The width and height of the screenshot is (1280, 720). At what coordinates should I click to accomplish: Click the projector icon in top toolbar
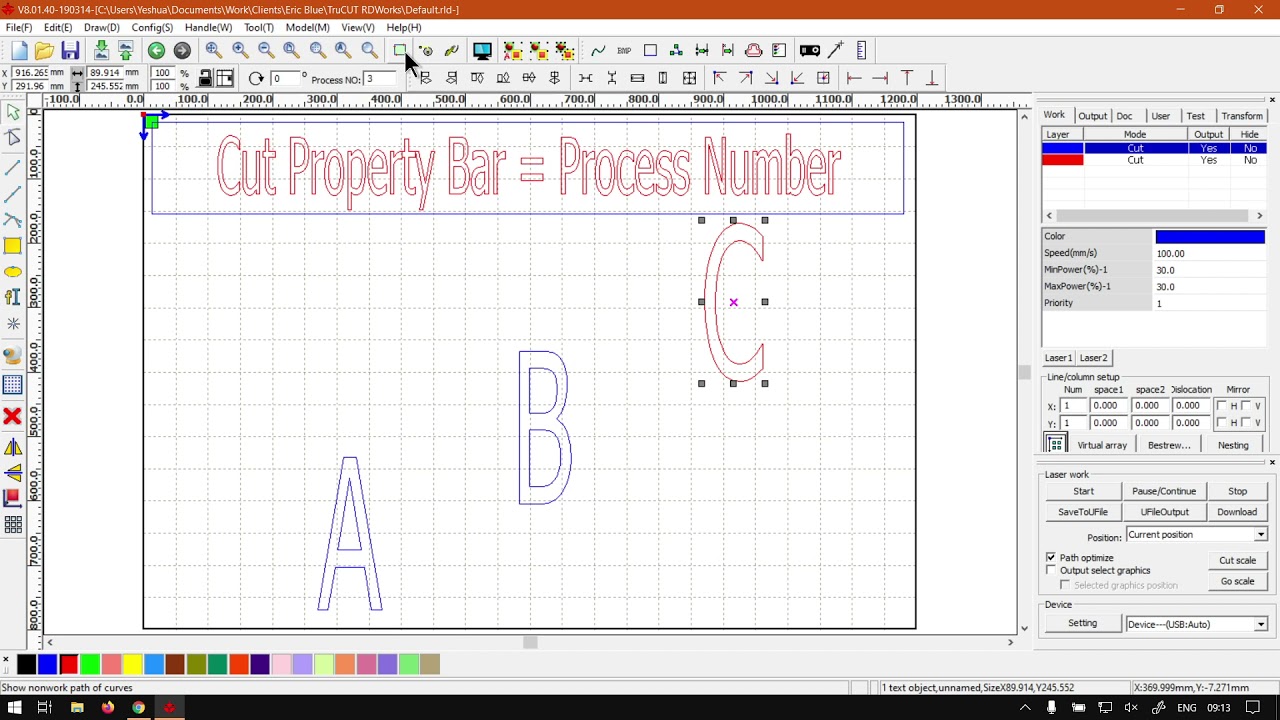tap(810, 51)
